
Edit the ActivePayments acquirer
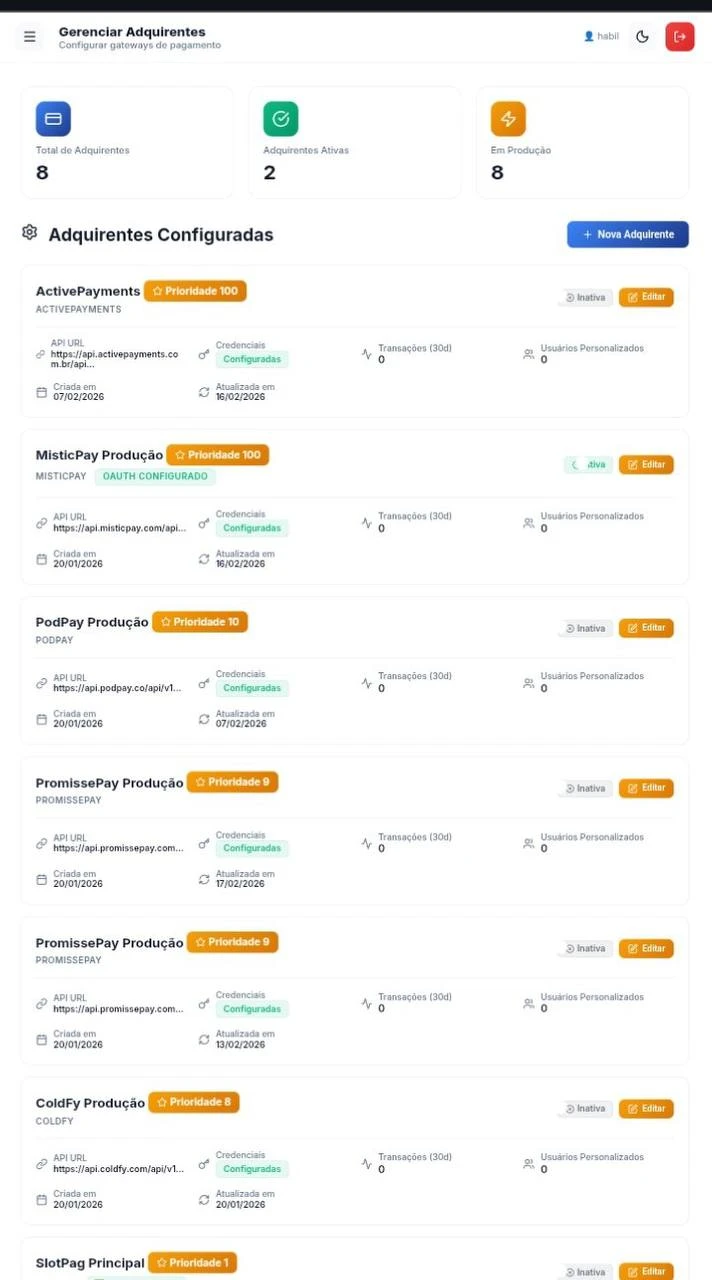click(x=646, y=297)
